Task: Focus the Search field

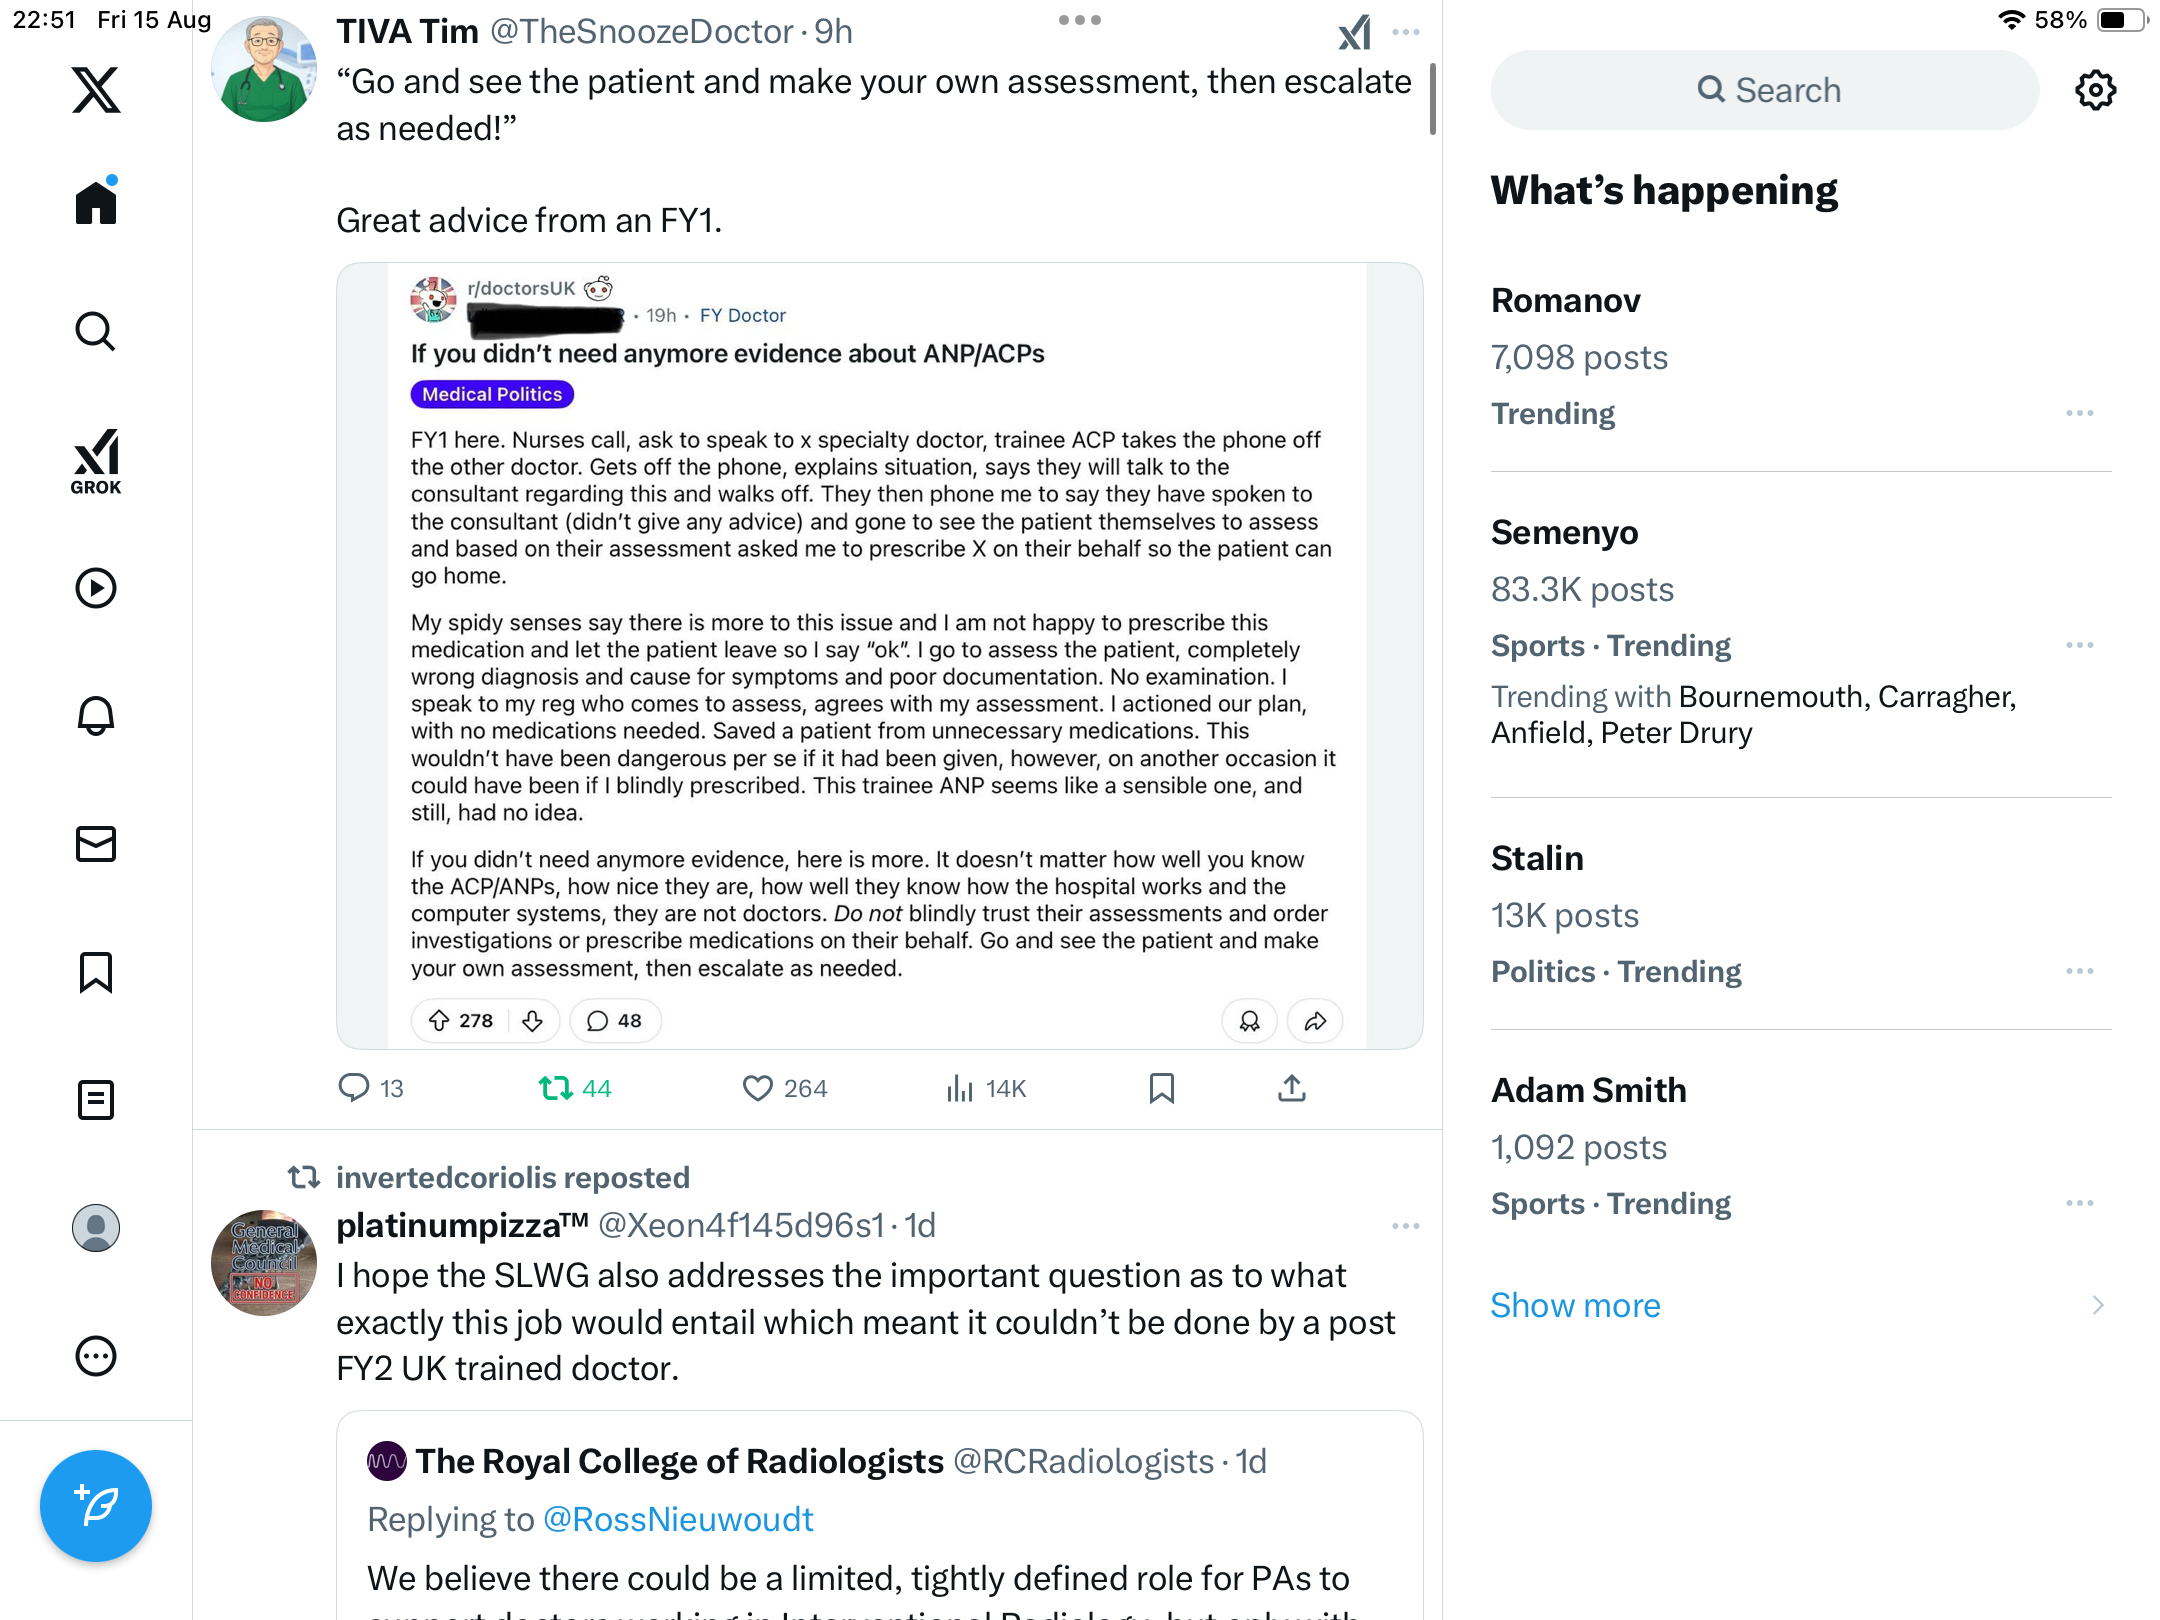Action: pyautogui.click(x=1765, y=90)
